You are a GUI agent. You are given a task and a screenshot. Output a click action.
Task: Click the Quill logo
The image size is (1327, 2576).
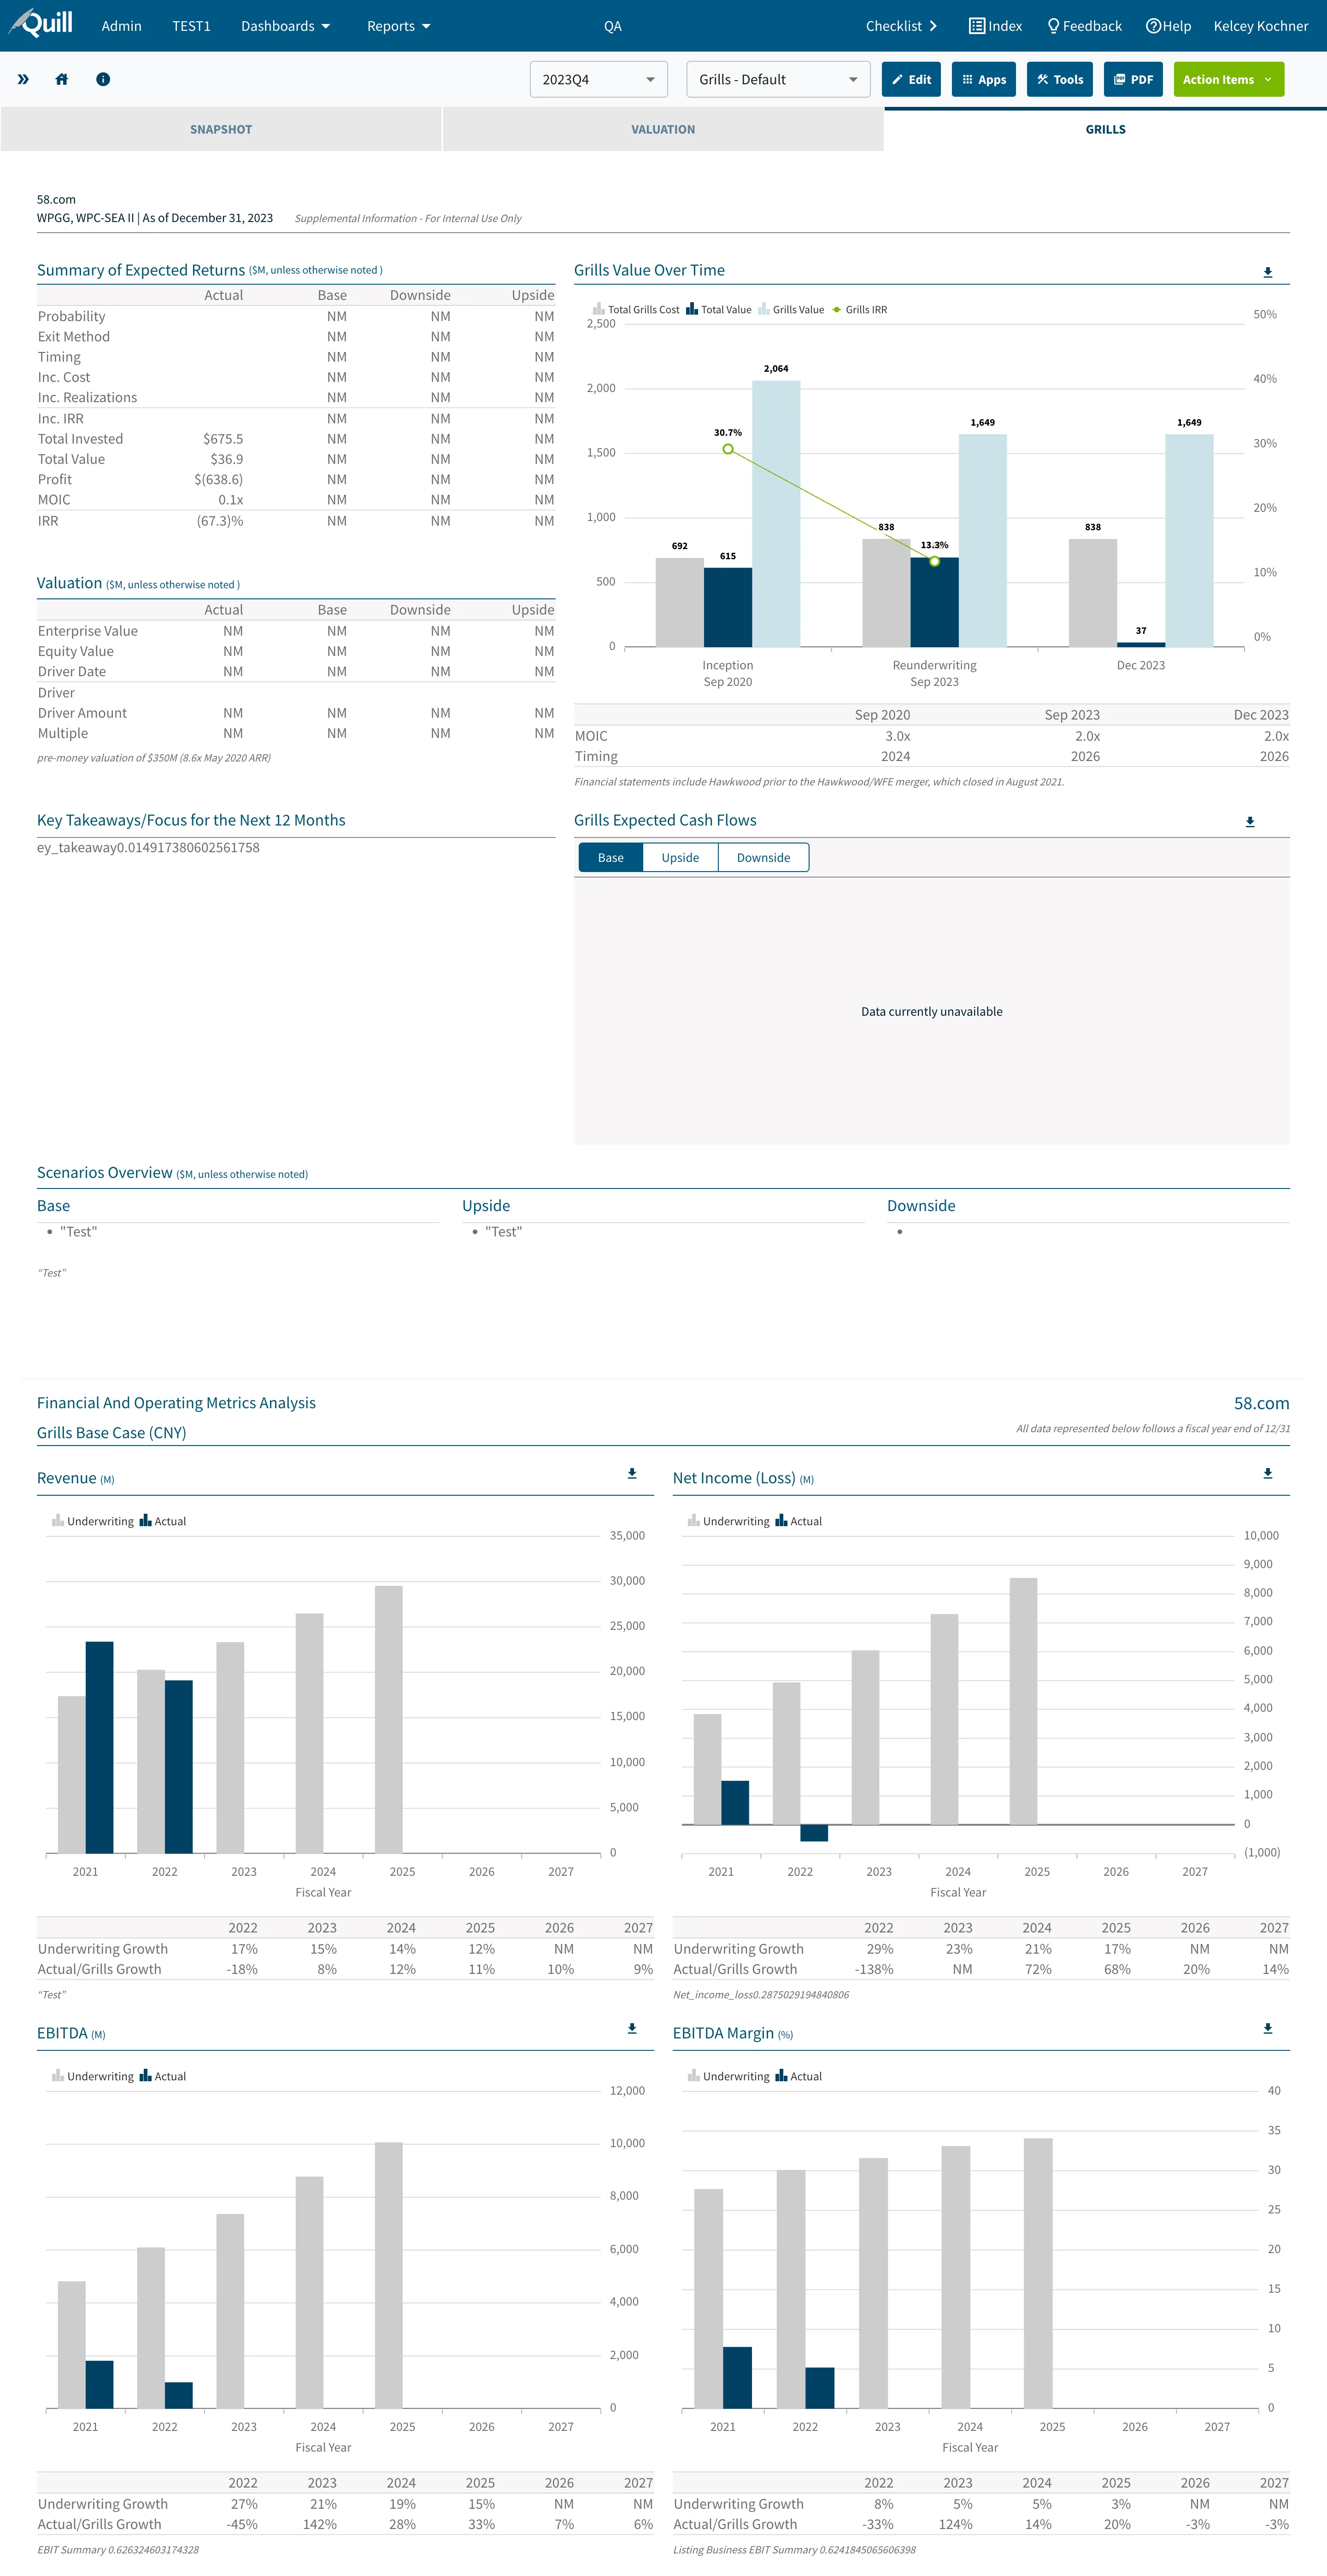pos(40,24)
